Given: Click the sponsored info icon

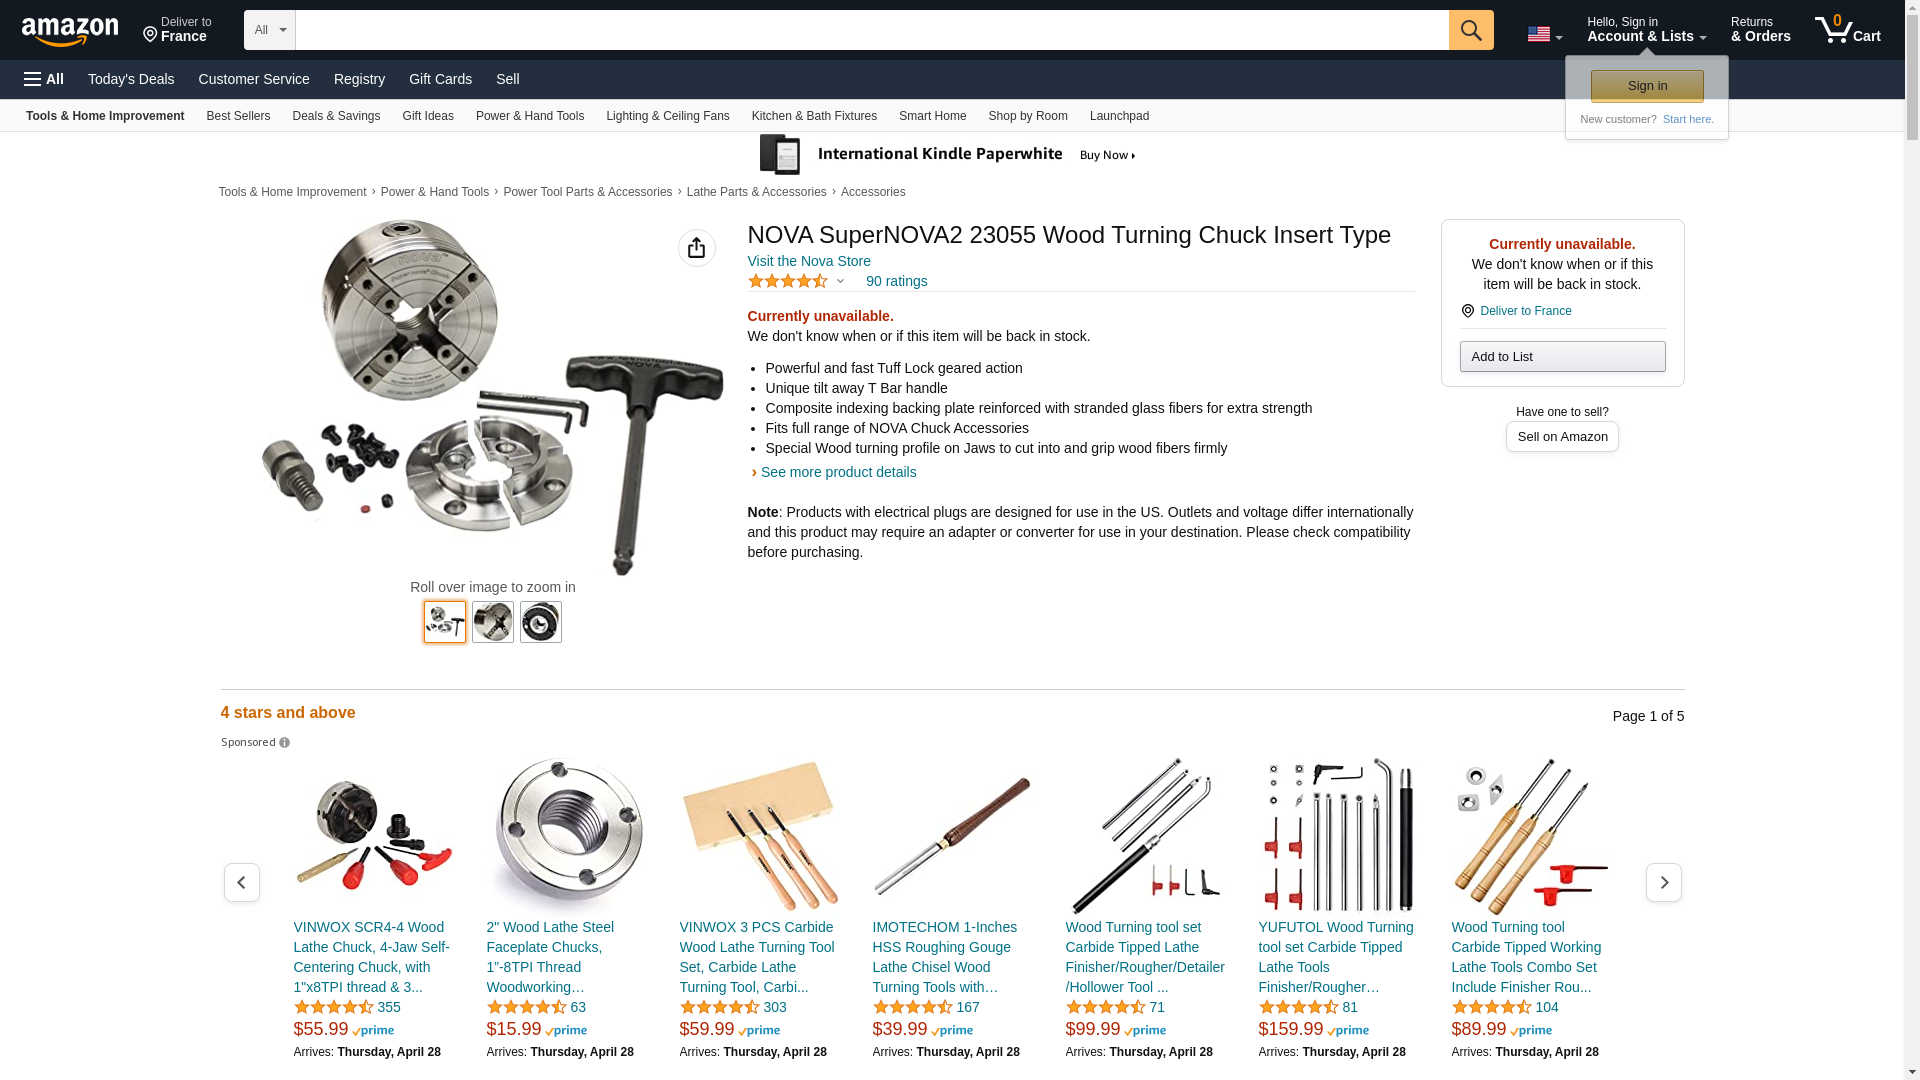Looking at the screenshot, I should coord(284,743).
